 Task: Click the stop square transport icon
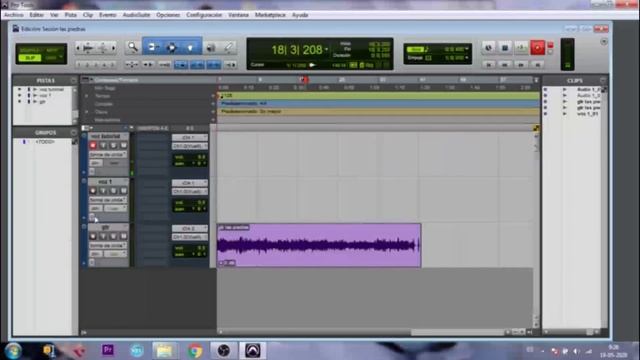click(505, 48)
